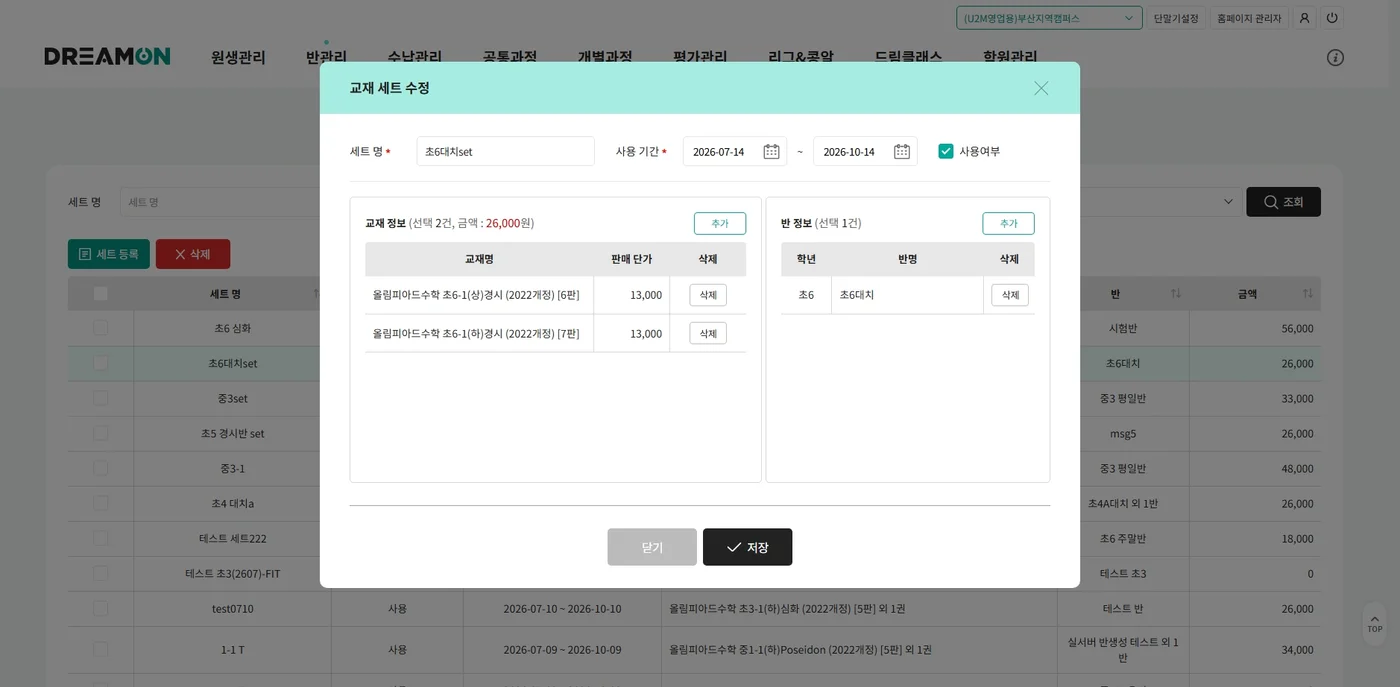
Task: Click 저장 to save the set
Action: tap(747, 547)
